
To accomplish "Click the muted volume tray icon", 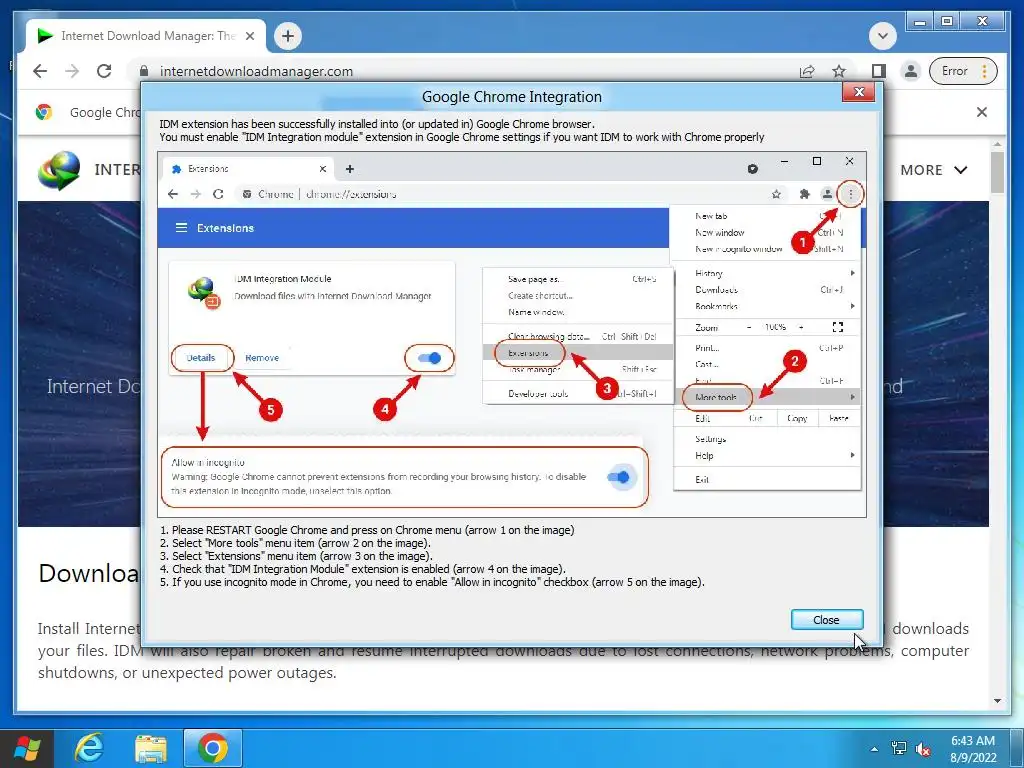I will (923, 749).
